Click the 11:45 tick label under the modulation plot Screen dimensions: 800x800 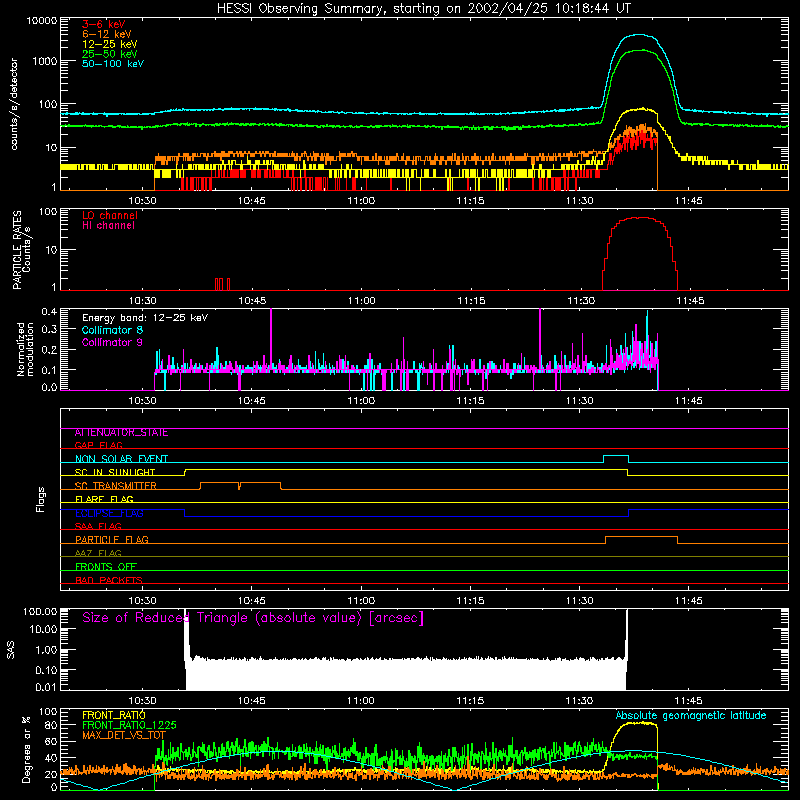pyautogui.click(x=689, y=401)
